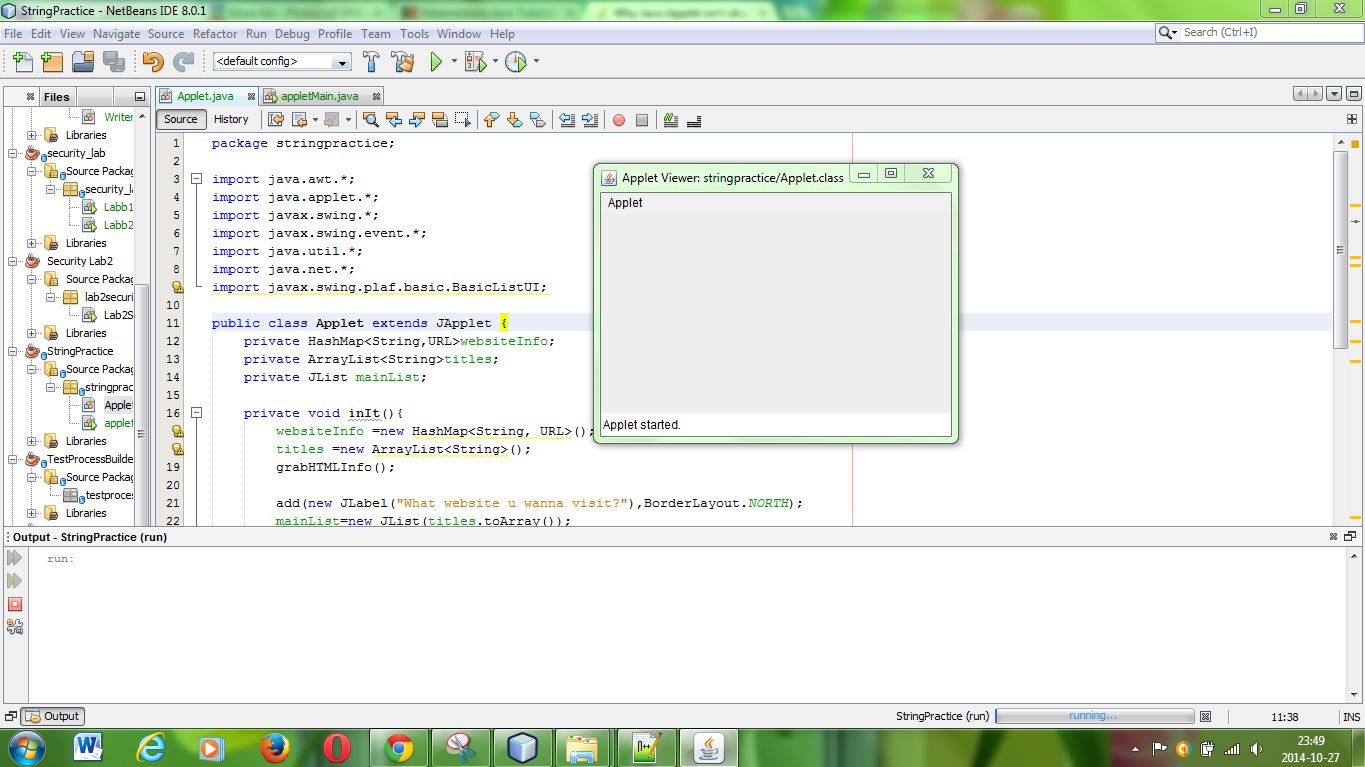Viewport: 1365px width, 767px height.
Task: Click in the Search (Ctrl+I) field
Action: (x=1270, y=33)
